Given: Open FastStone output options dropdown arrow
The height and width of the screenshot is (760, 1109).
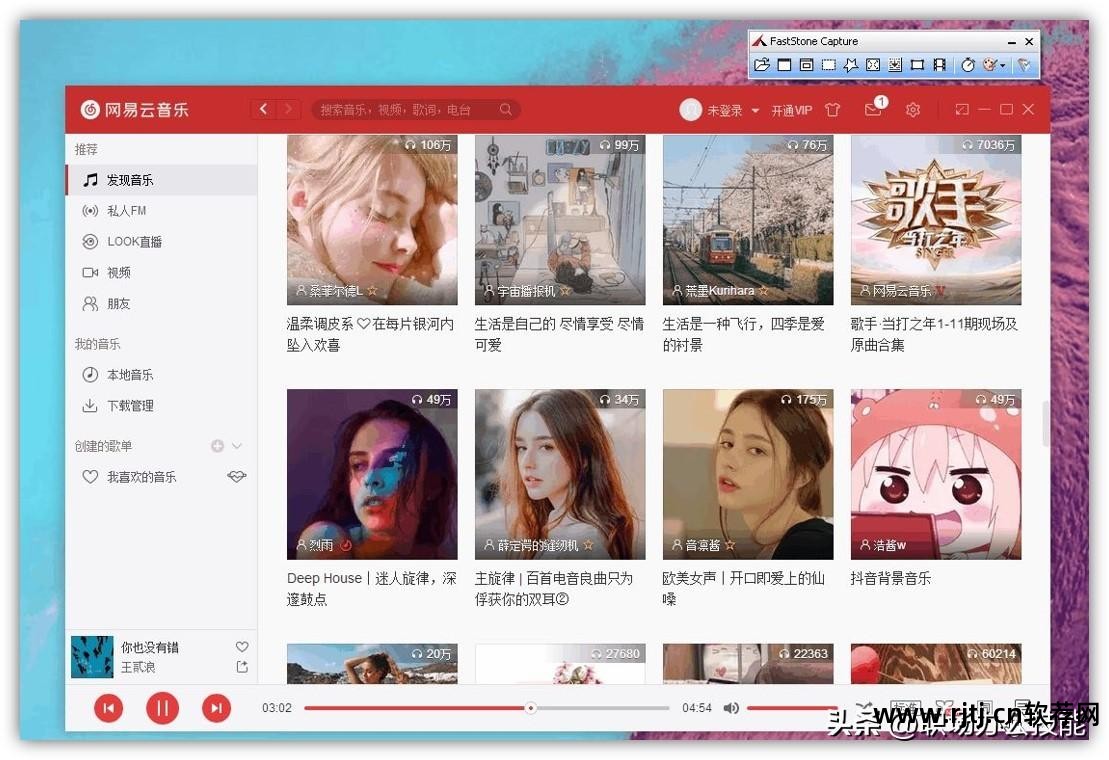Looking at the screenshot, I should click(x=1002, y=66).
